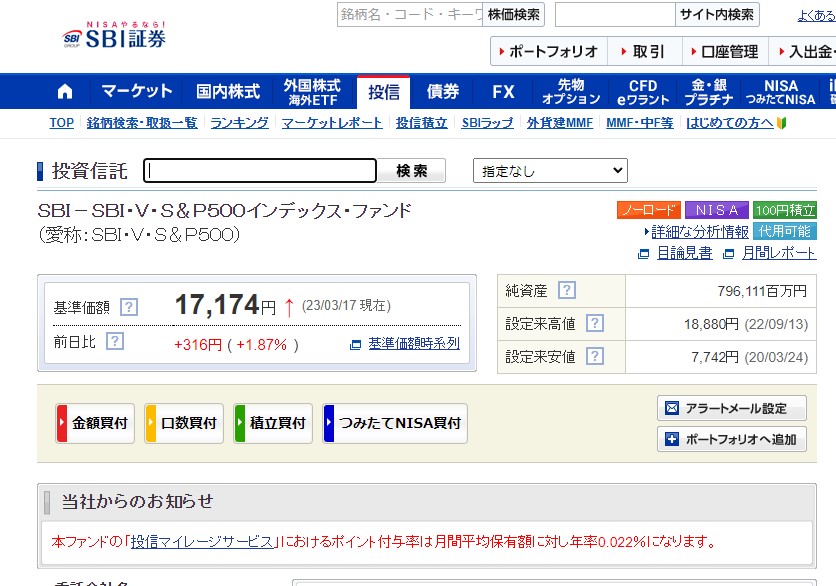836x586 pixels.
Task: Click the 入出金 button
Action: click(x=802, y=51)
